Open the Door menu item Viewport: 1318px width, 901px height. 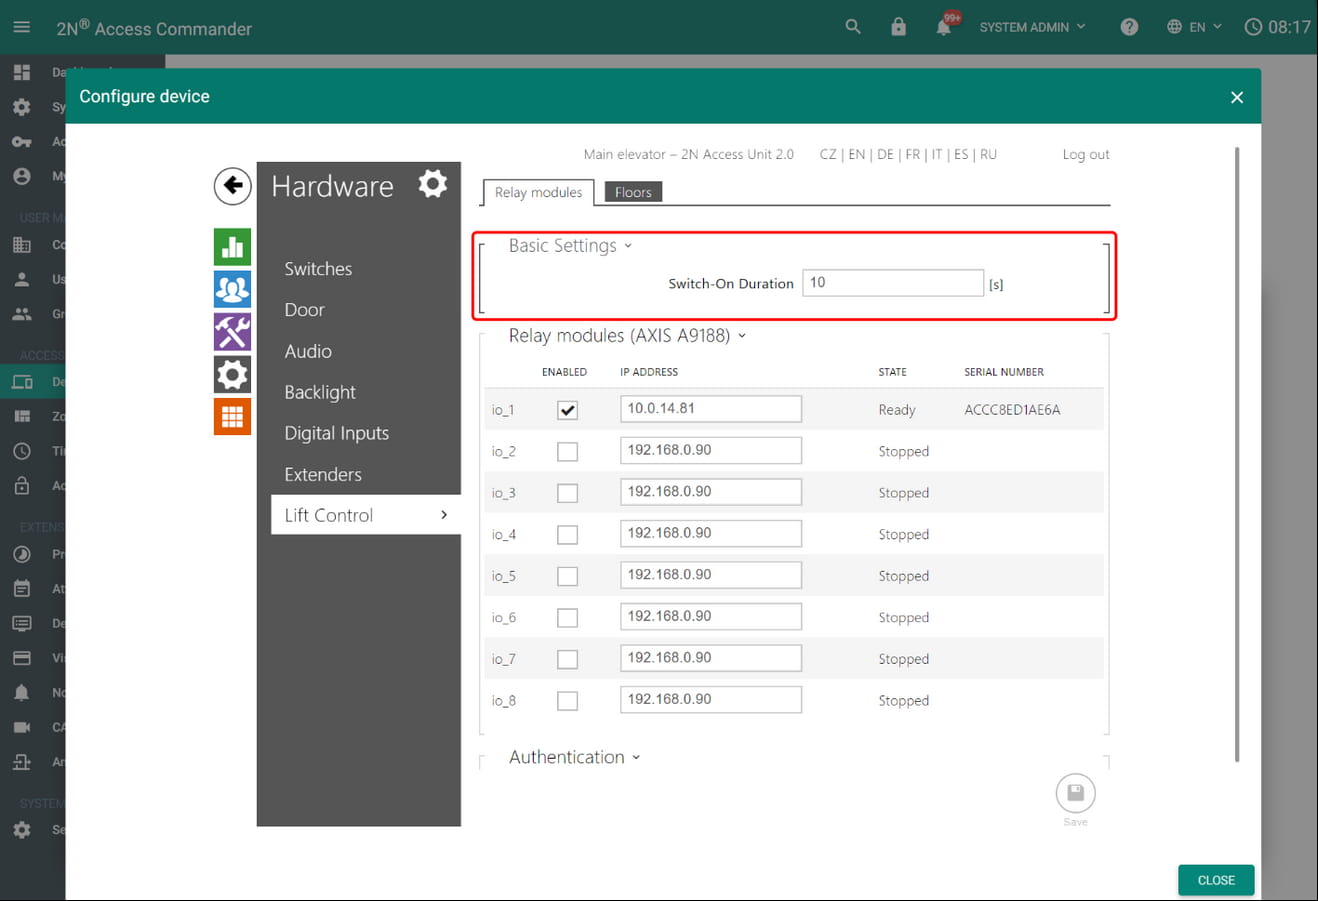click(304, 309)
